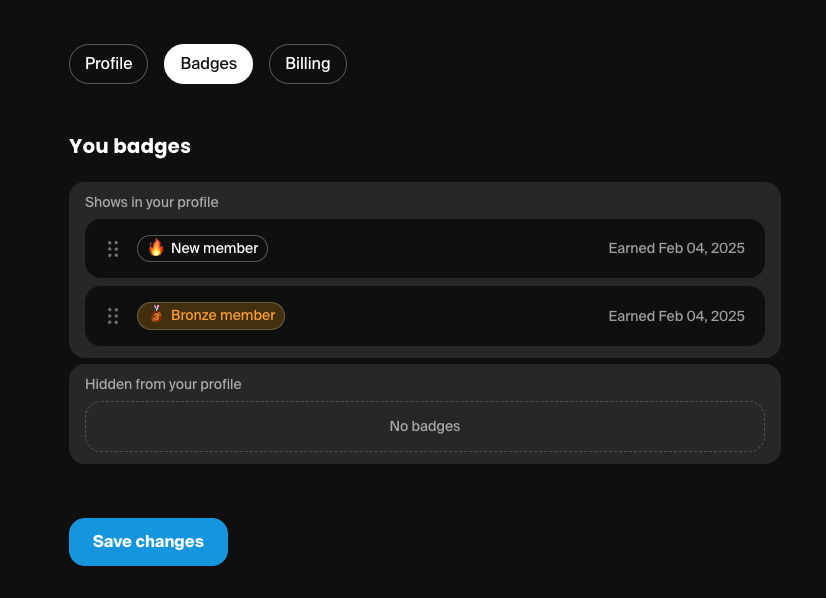Select the Badges tab
Screen dimensions: 826x598
[x=209, y=64]
